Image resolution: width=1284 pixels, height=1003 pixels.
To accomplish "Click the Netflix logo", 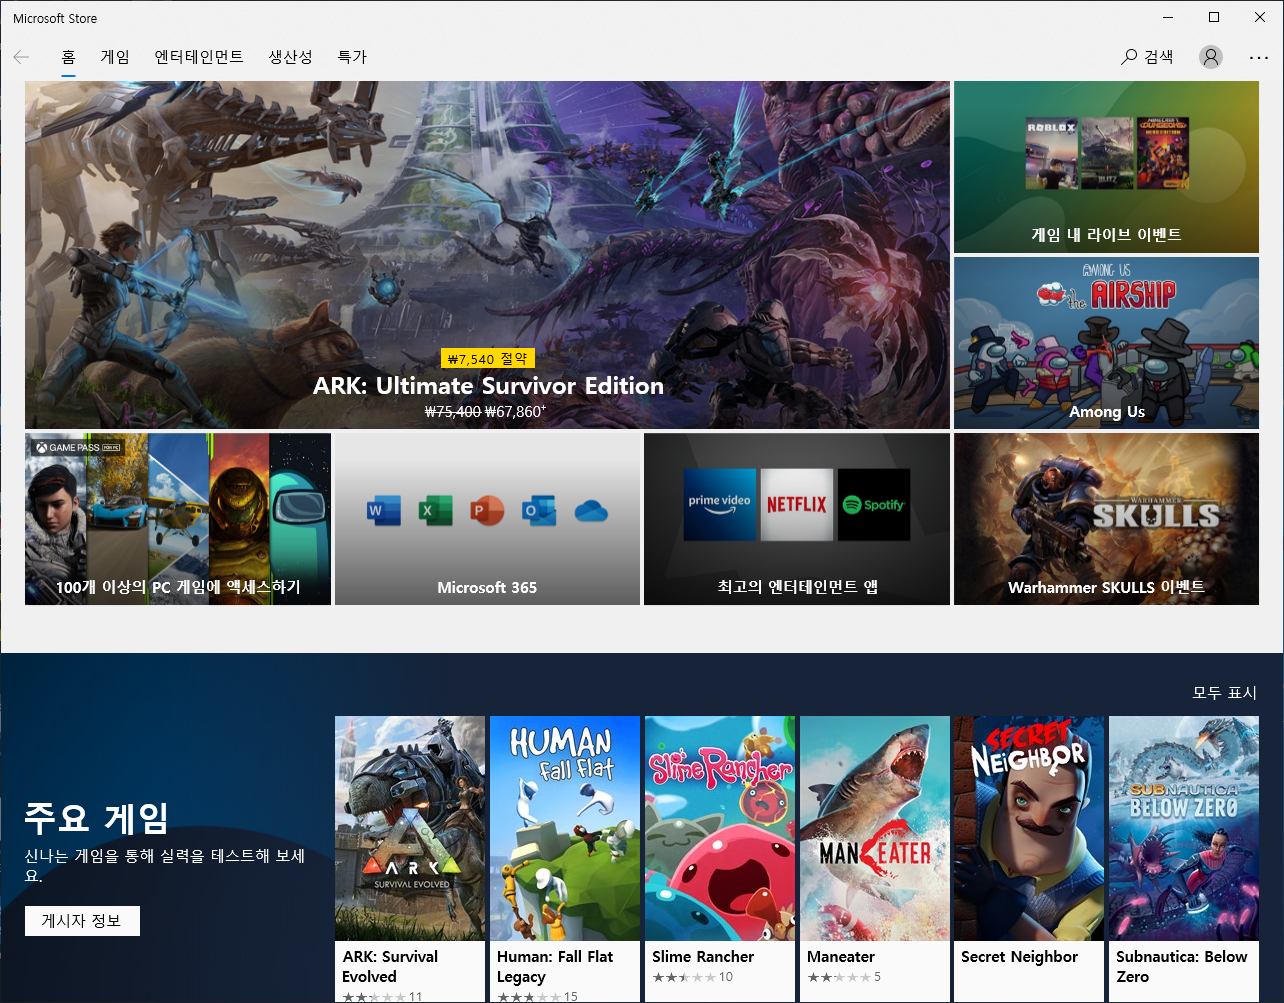I will point(797,505).
